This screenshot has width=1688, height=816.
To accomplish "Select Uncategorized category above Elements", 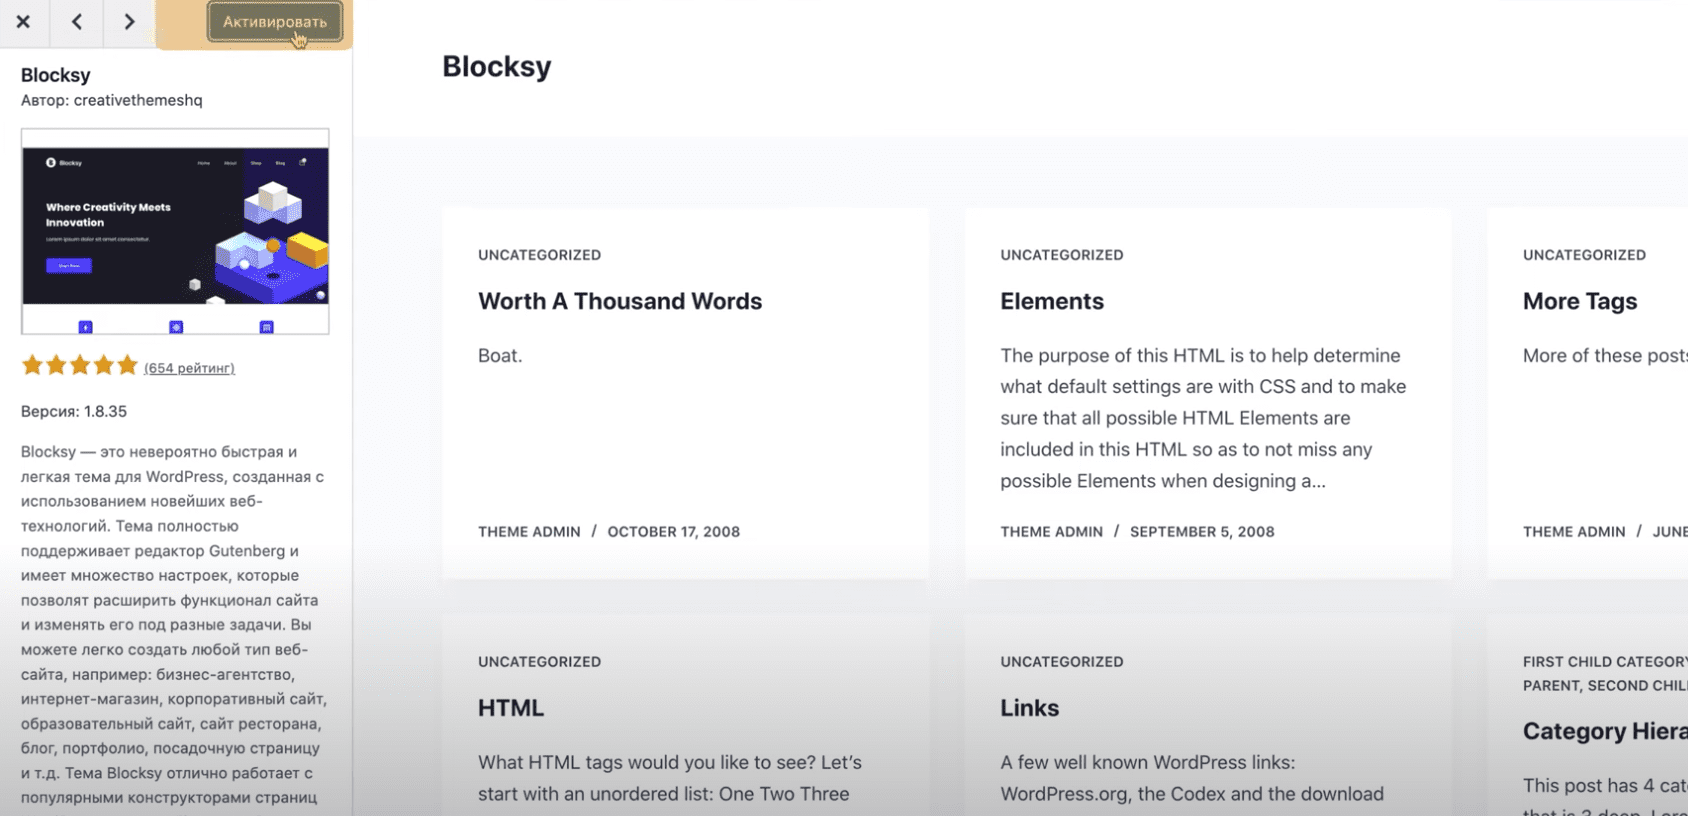I will click(x=1061, y=255).
